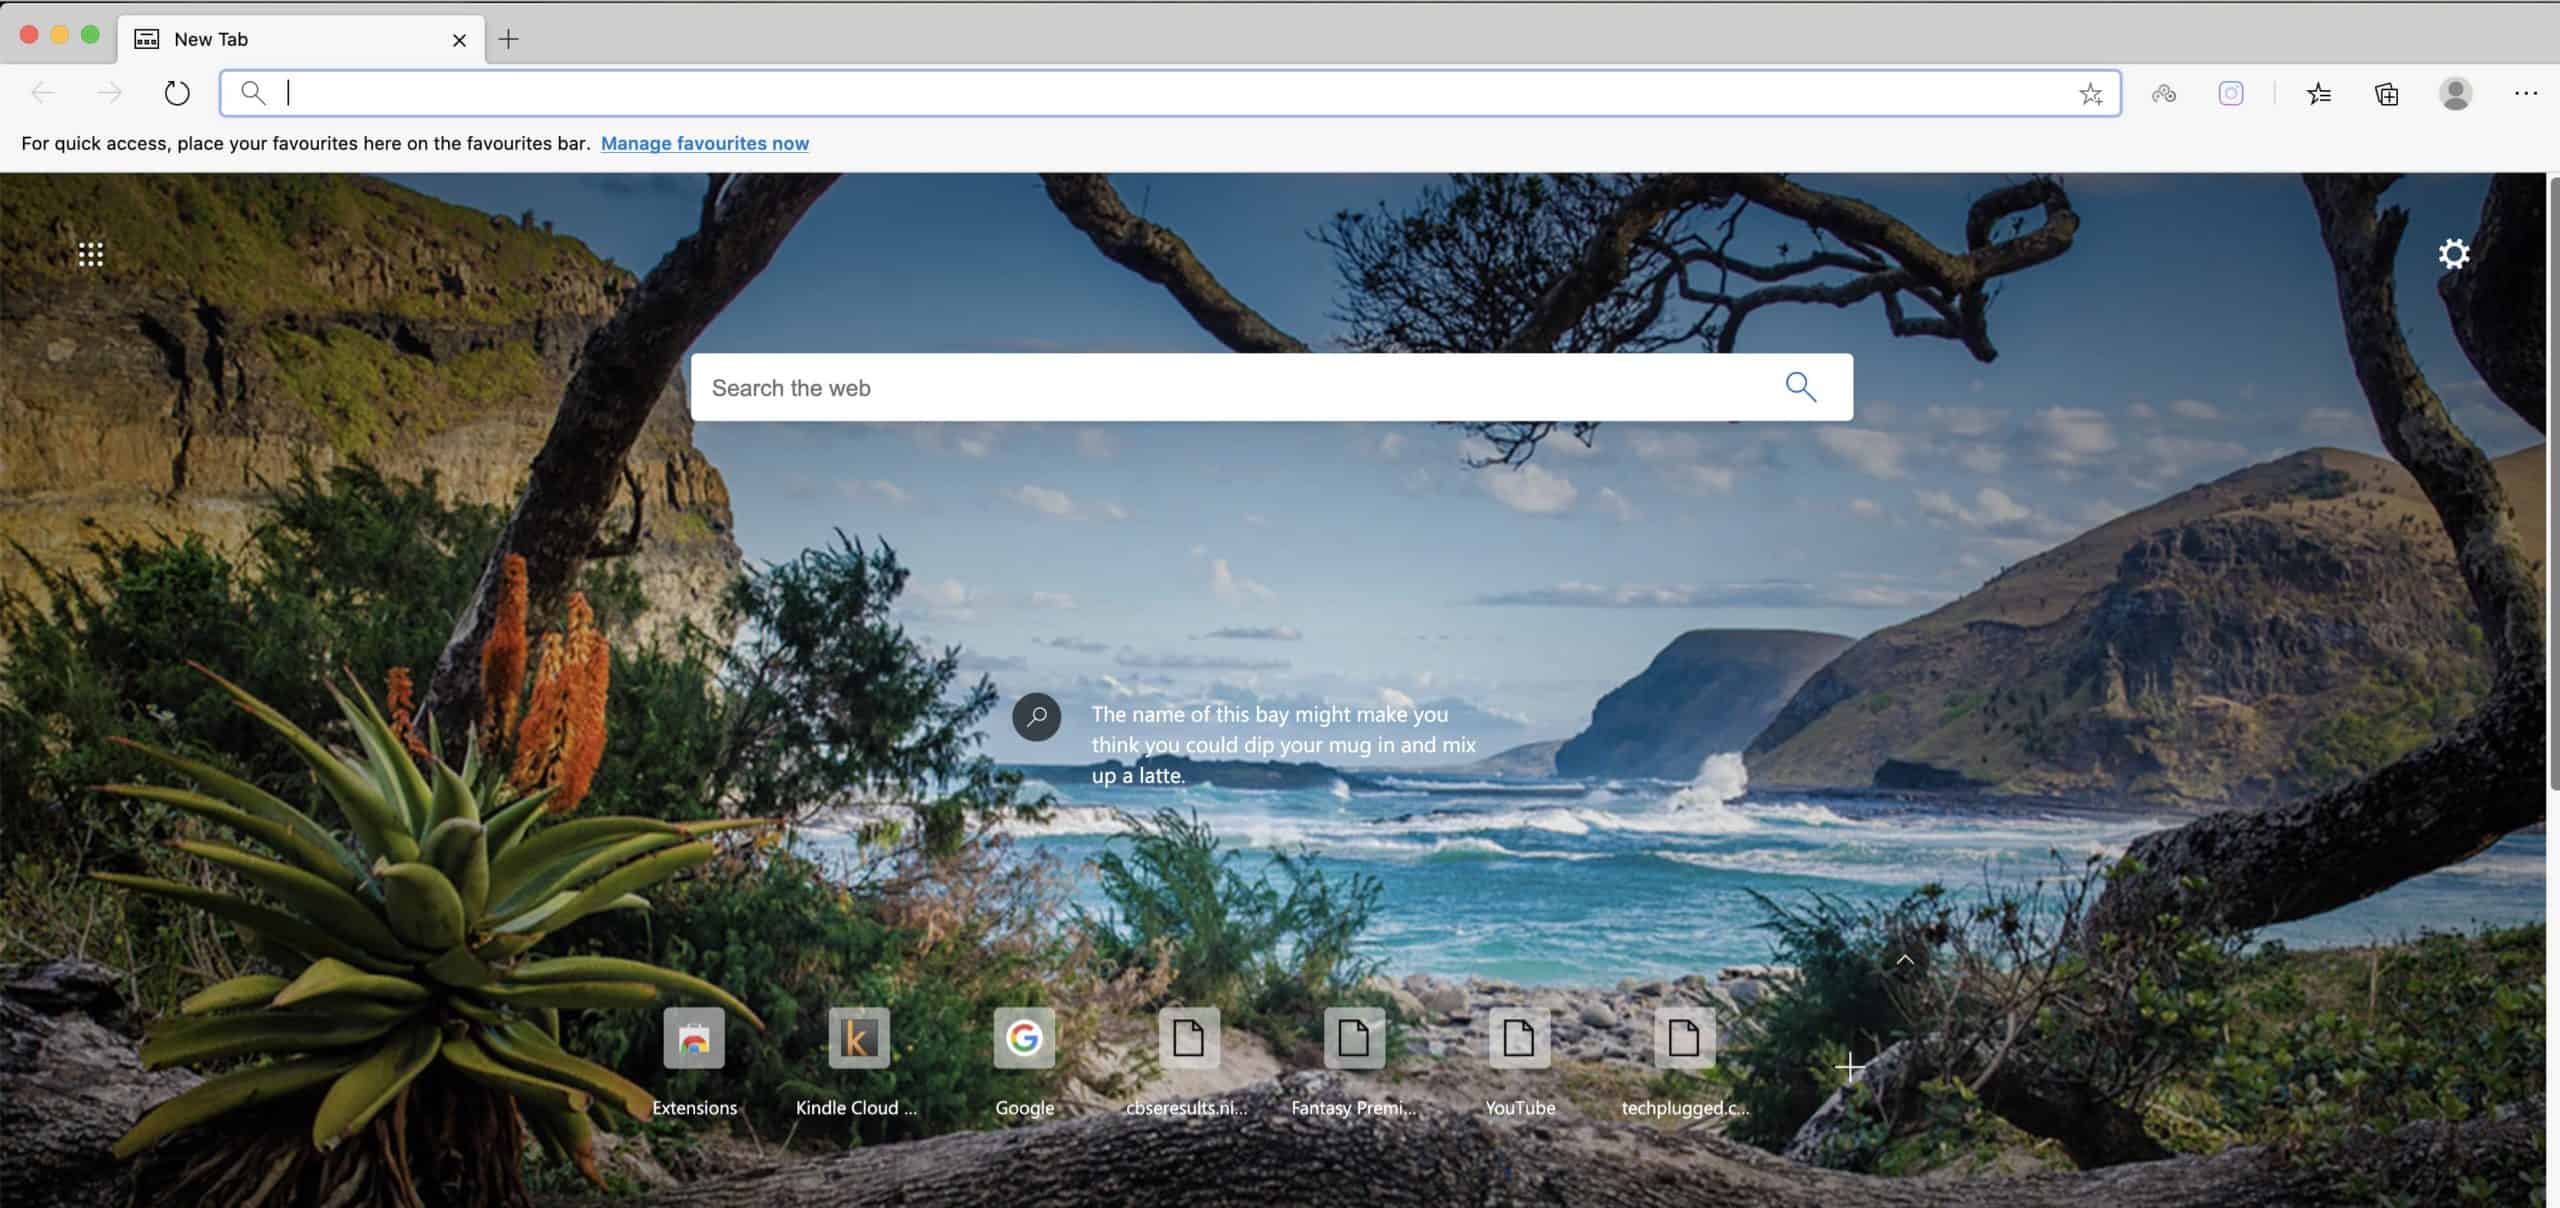This screenshot has width=2560, height=1208.
Task: Click the user profile avatar icon
Action: [x=2455, y=94]
